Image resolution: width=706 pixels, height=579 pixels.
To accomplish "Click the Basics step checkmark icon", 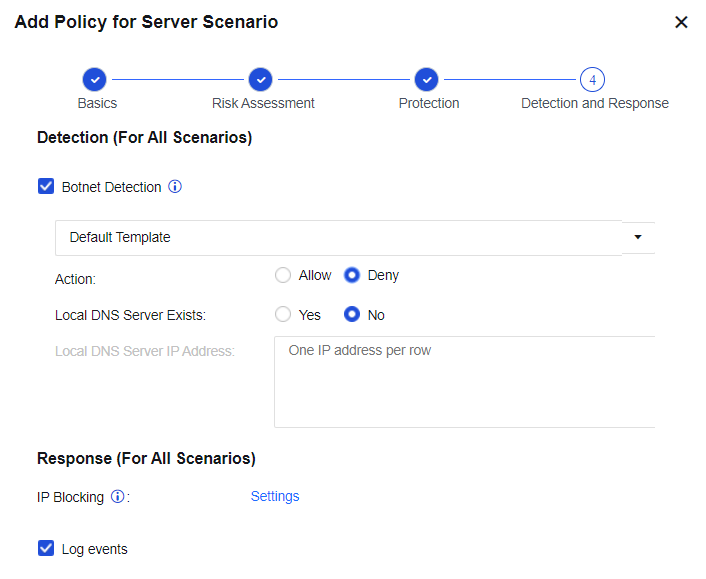I will tap(93, 79).
